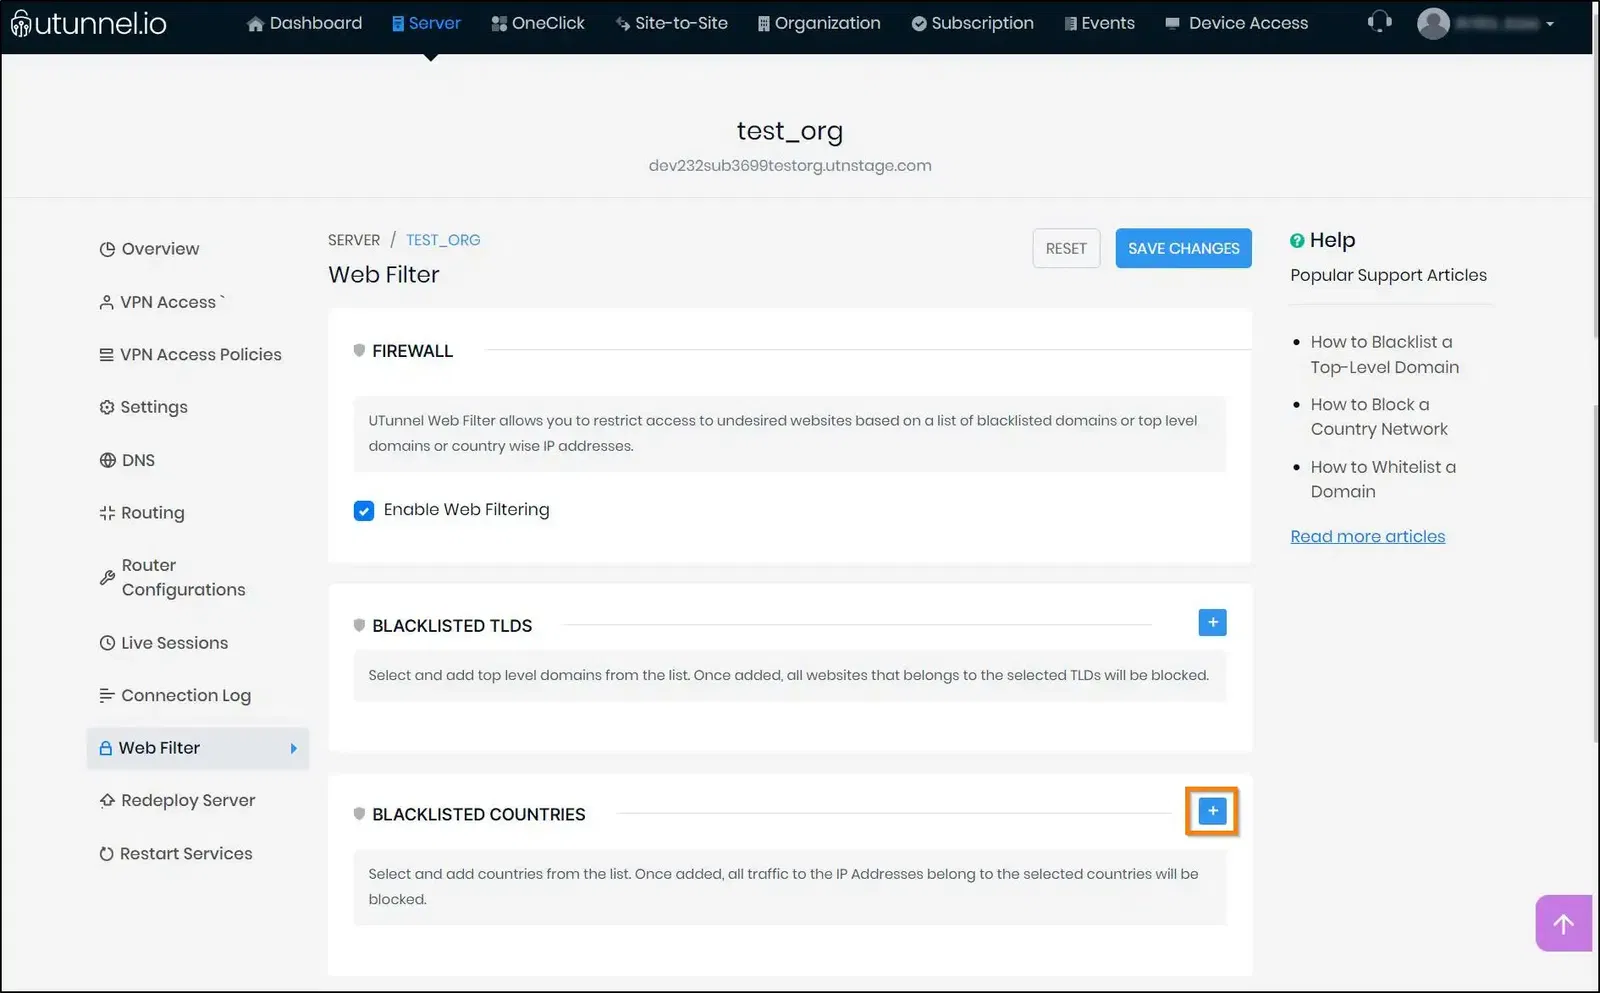
Task: Click the BLACKLISTED COUNTRIES shield icon
Action: tap(359, 815)
